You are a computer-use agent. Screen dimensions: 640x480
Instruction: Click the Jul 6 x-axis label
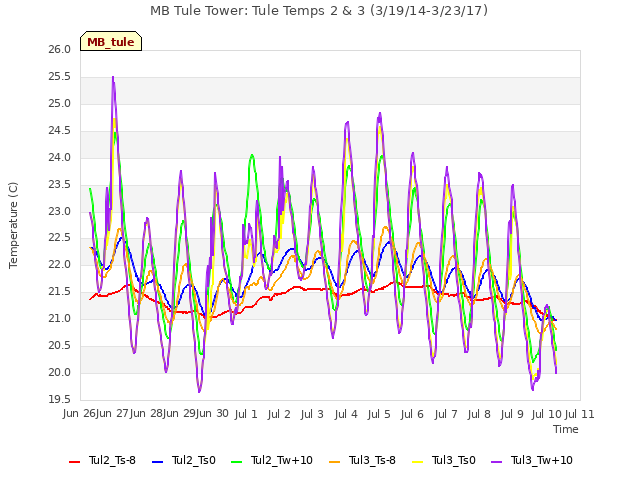tap(412, 414)
